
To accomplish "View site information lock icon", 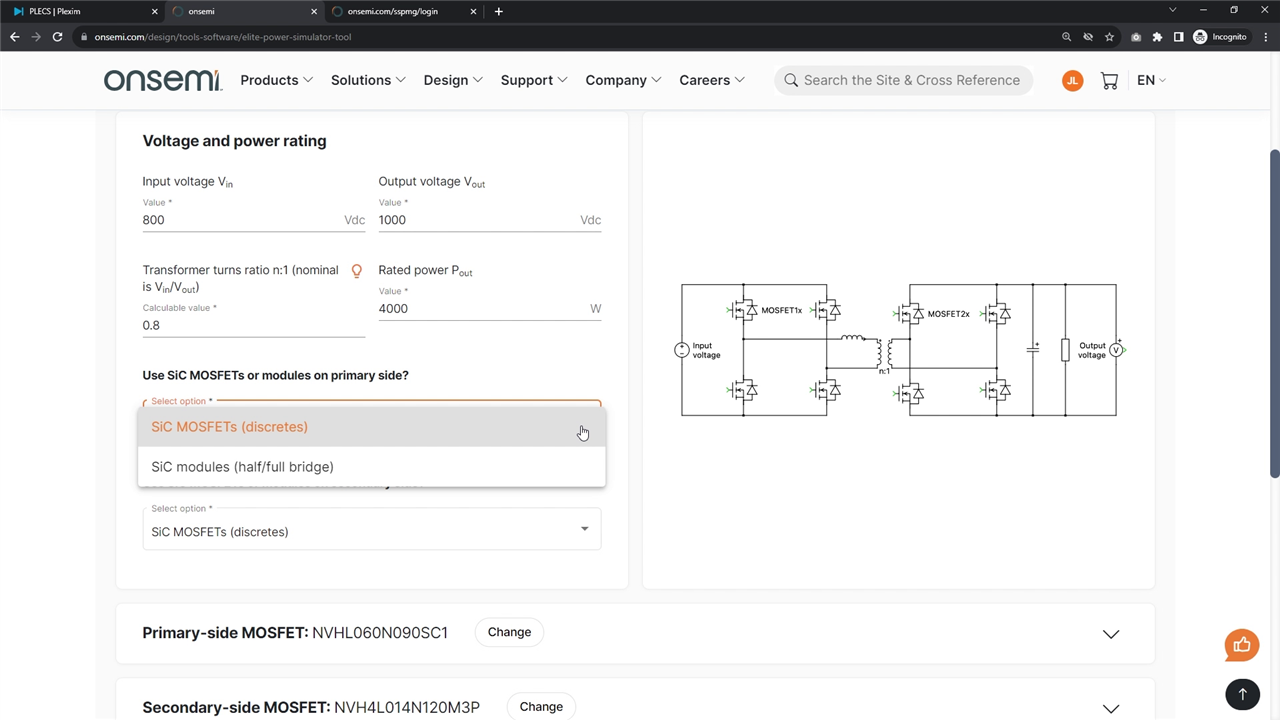I will pos(83,37).
